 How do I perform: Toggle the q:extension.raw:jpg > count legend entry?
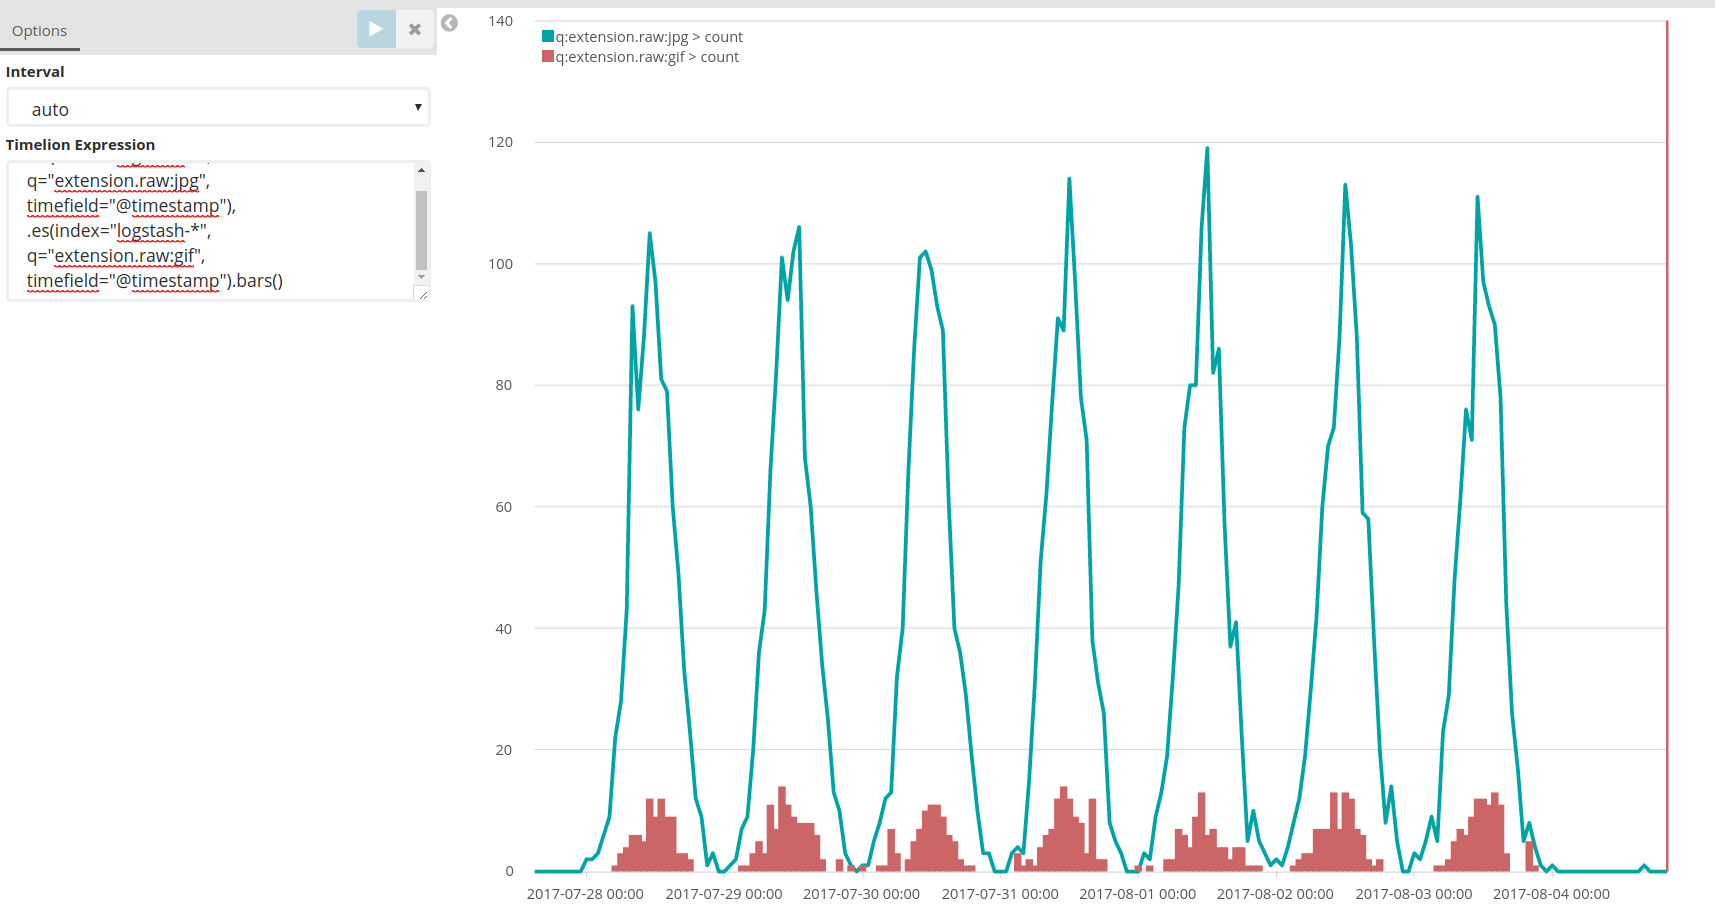coord(649,37)
